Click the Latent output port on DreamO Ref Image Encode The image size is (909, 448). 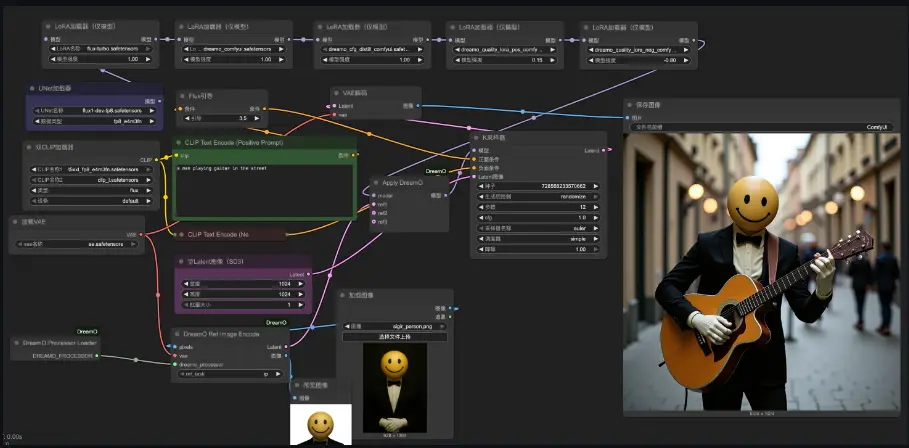point(288,347)
